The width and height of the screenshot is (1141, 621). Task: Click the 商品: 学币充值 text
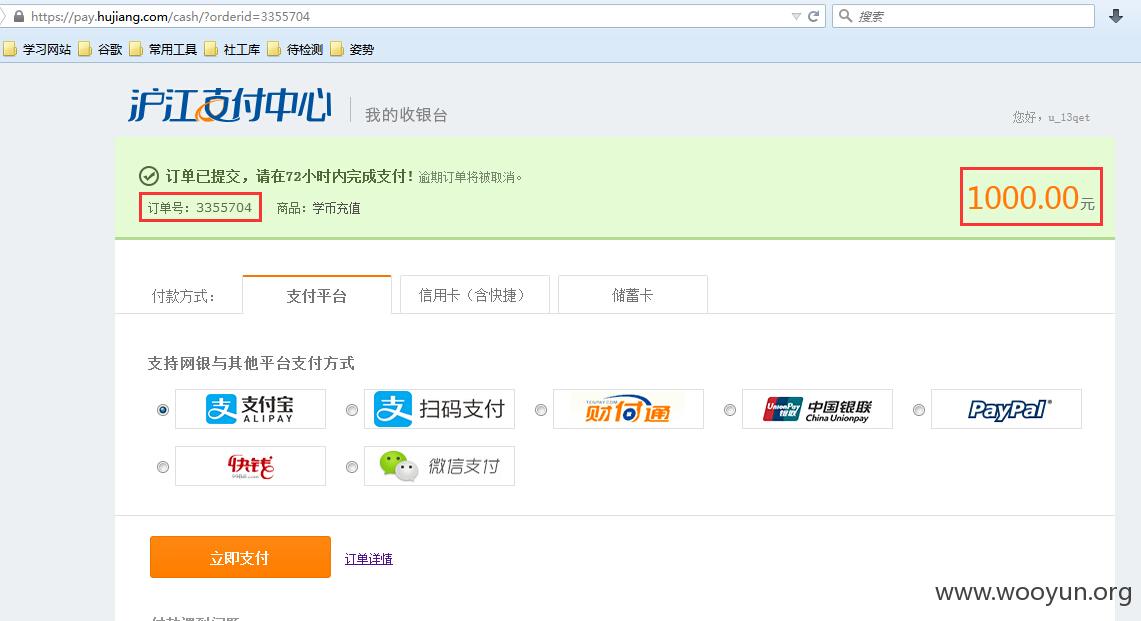[319, 208]
